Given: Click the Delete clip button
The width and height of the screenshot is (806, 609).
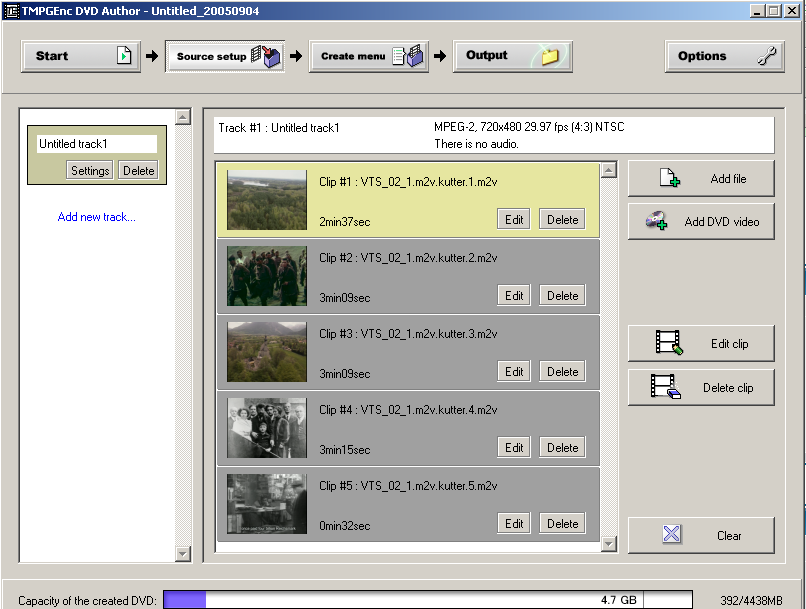Looking at the screenshot, I should point(701,387).
